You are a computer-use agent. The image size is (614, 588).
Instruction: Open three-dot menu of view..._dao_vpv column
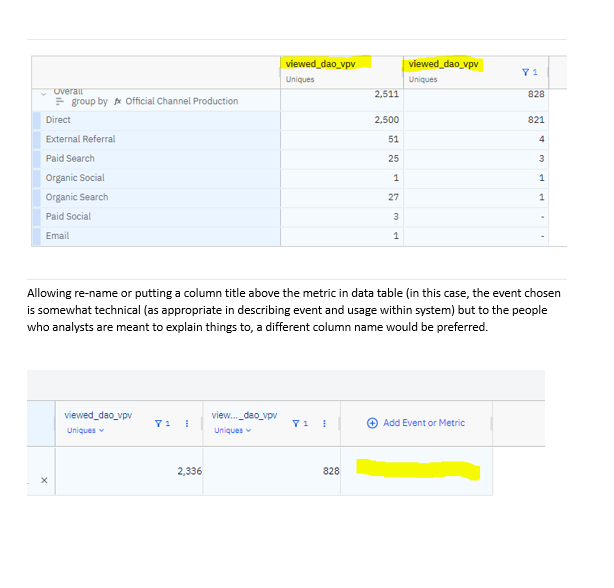click(324, 424)
